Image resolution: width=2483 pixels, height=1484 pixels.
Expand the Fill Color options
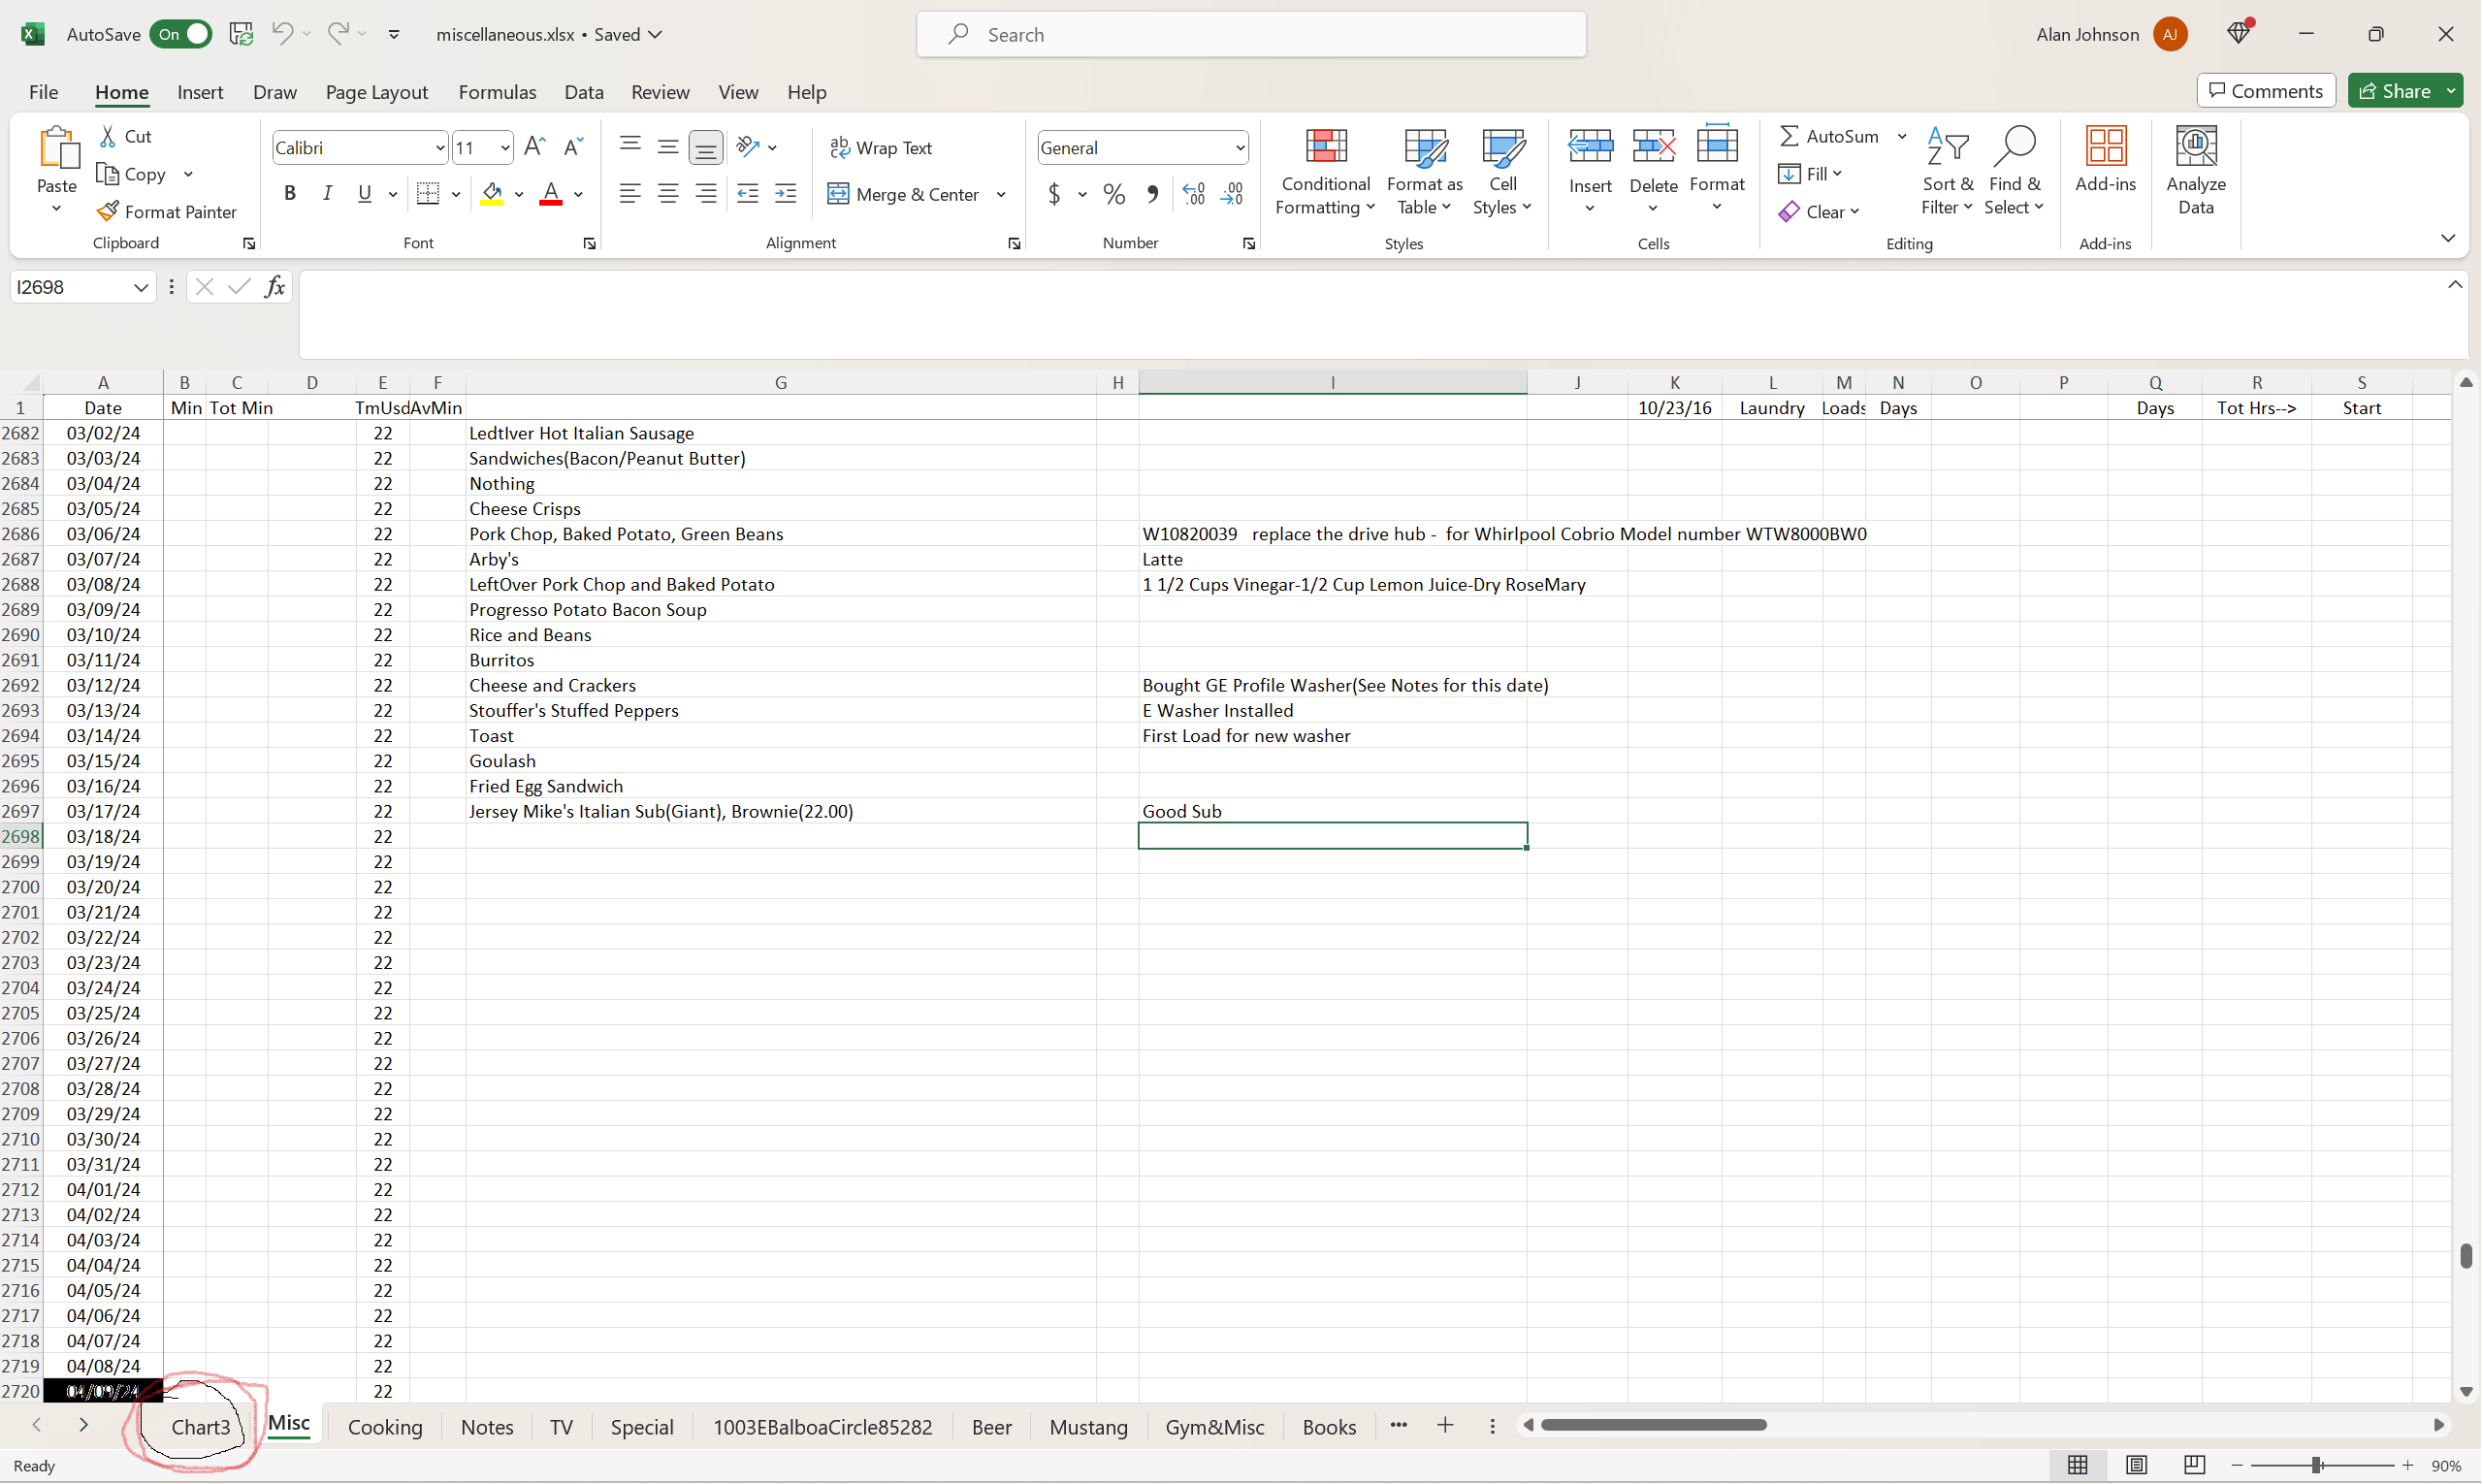click(x=519, y=194)
